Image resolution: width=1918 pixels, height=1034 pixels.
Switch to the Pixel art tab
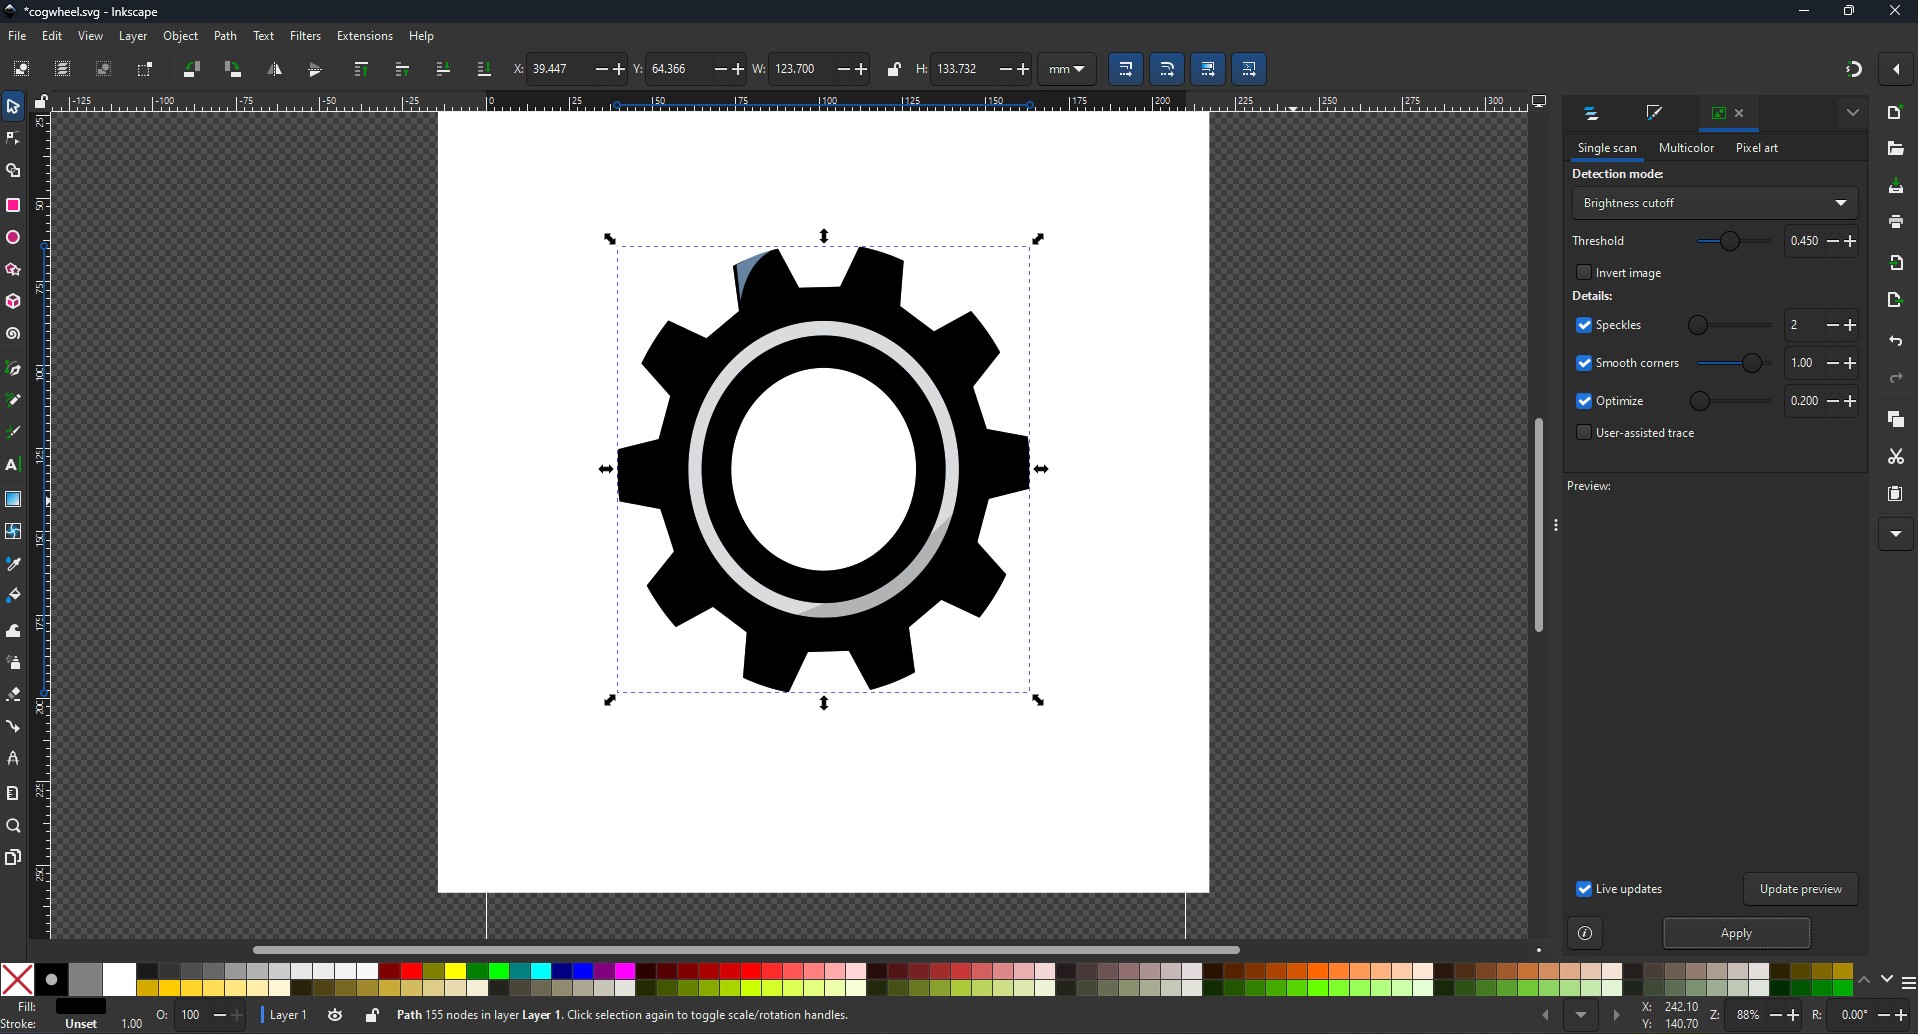[1757, 148]
